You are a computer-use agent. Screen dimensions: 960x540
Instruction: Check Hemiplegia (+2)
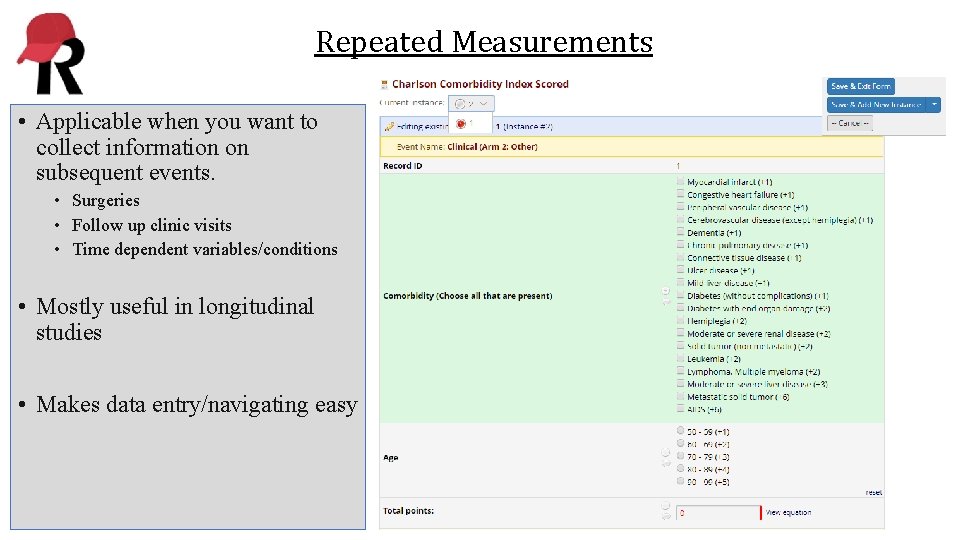click(680, 320)
